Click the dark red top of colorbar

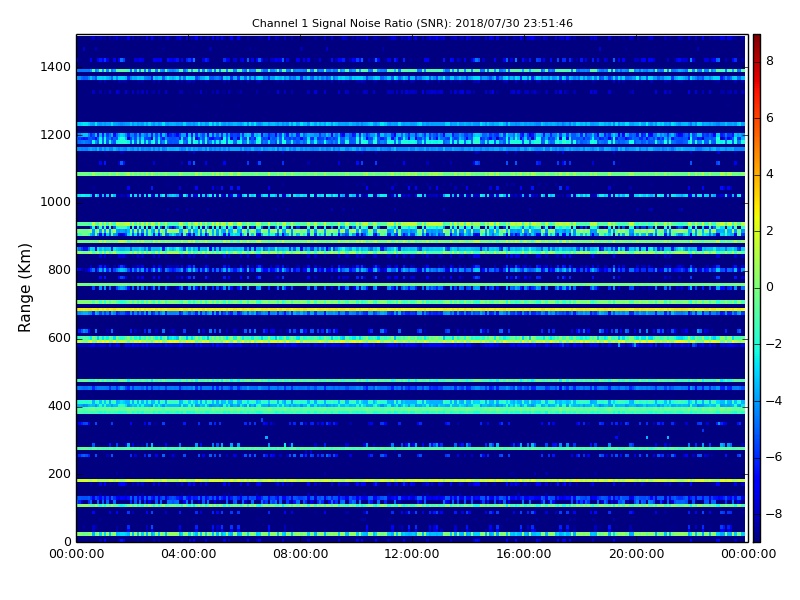(x=757, y=43)
